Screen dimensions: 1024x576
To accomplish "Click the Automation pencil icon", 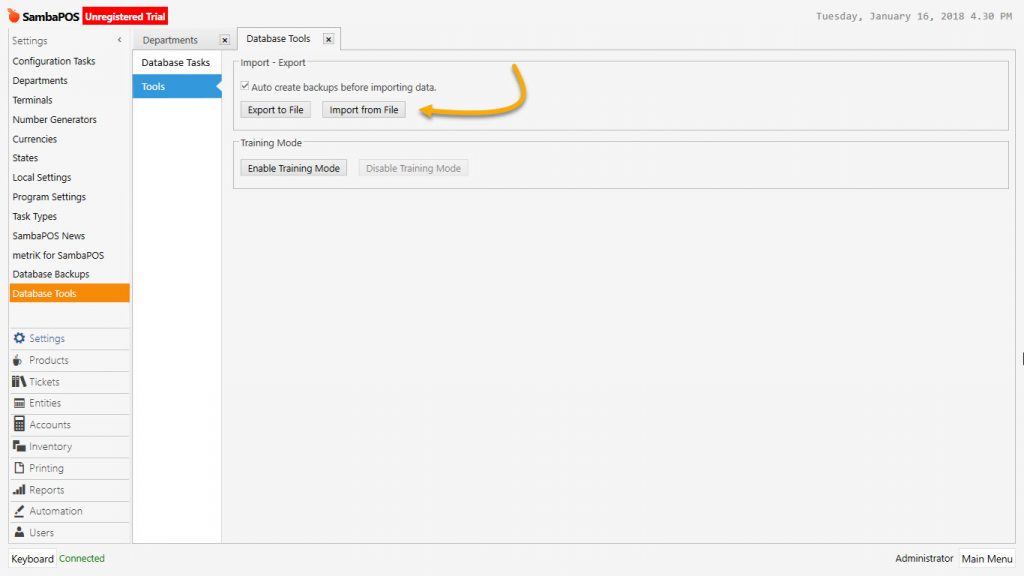I will tap(19, 511).
